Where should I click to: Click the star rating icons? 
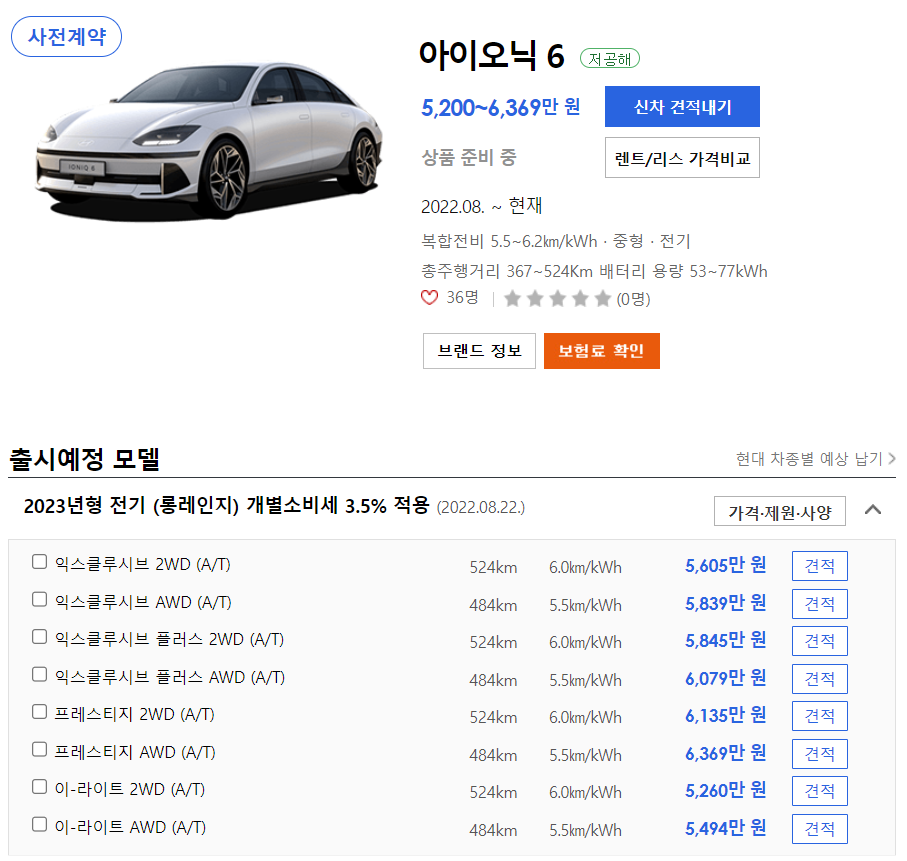[x=558, y=299]
